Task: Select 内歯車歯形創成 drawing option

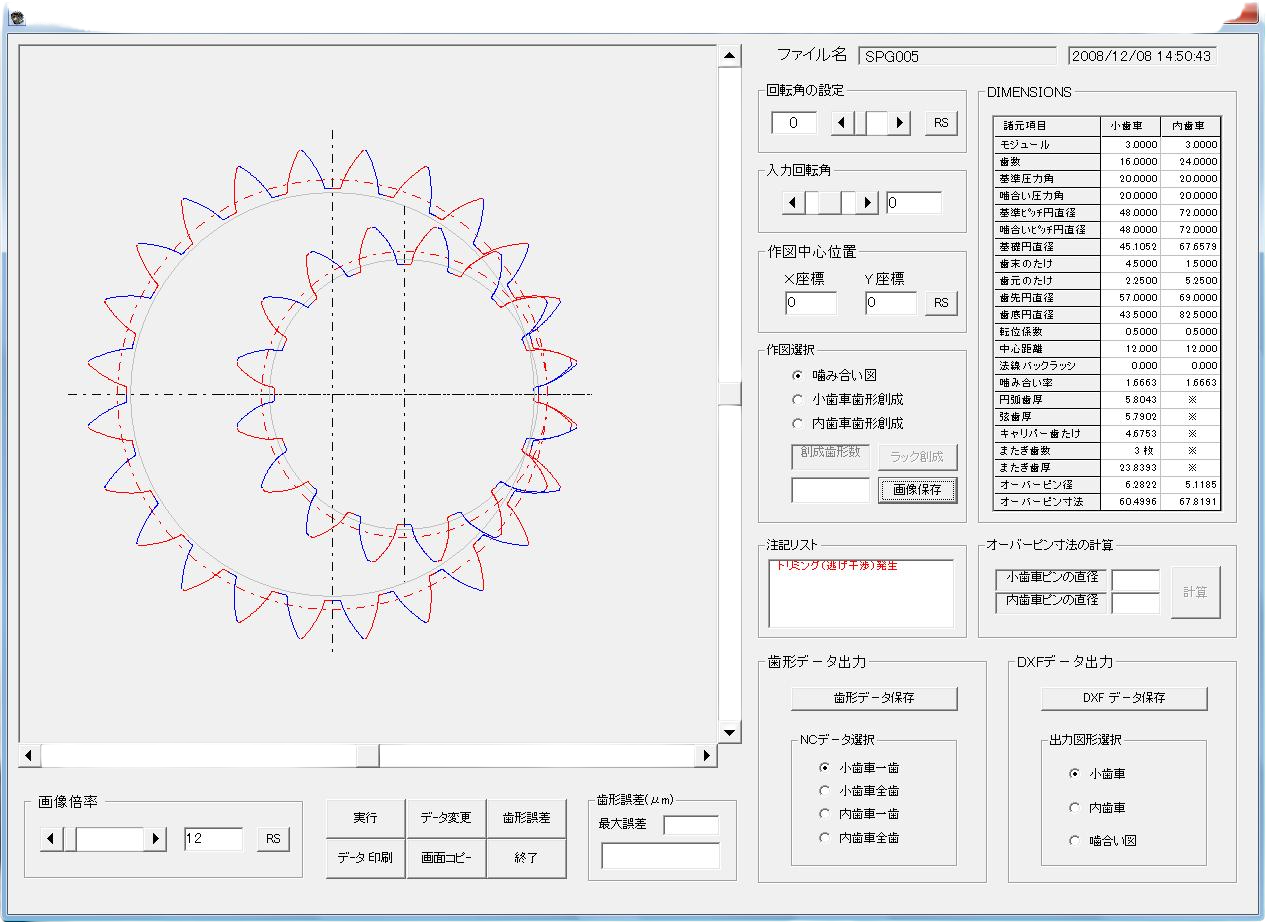Action: (x=797, y=423)
